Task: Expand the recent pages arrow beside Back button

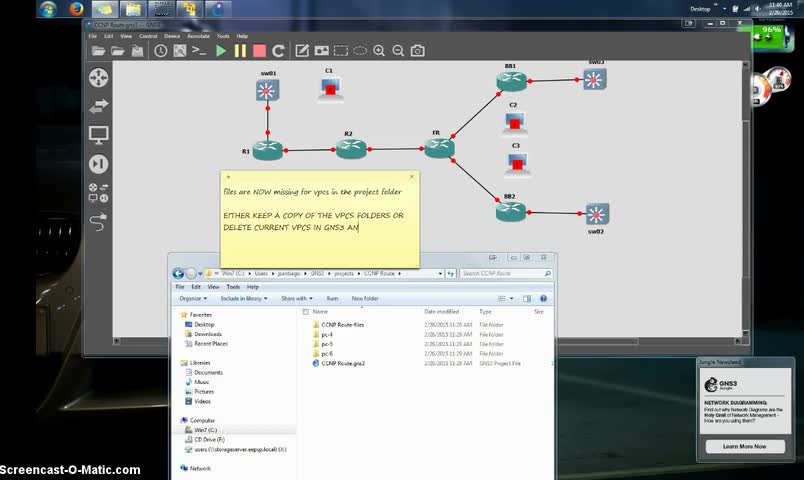Action: pos(199,274)
